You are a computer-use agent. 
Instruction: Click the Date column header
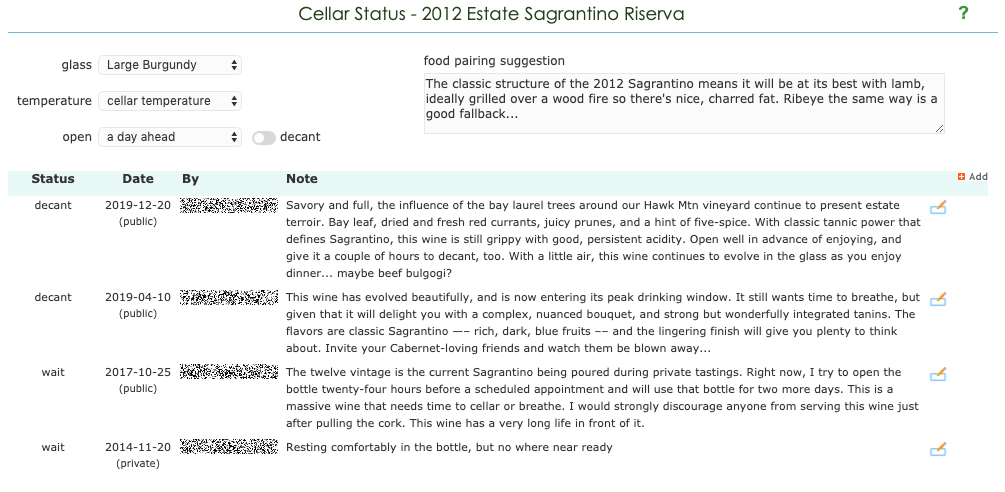pyautogui.click(x=138, y=179)
